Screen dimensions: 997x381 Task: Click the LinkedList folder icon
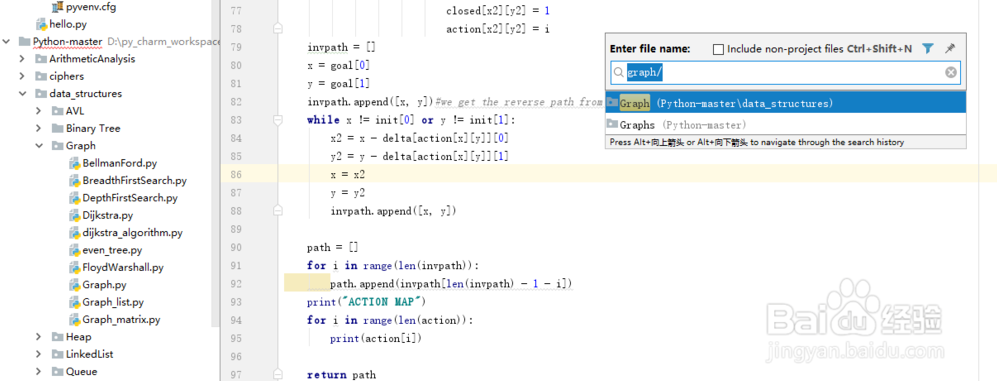tap(58, 354)
